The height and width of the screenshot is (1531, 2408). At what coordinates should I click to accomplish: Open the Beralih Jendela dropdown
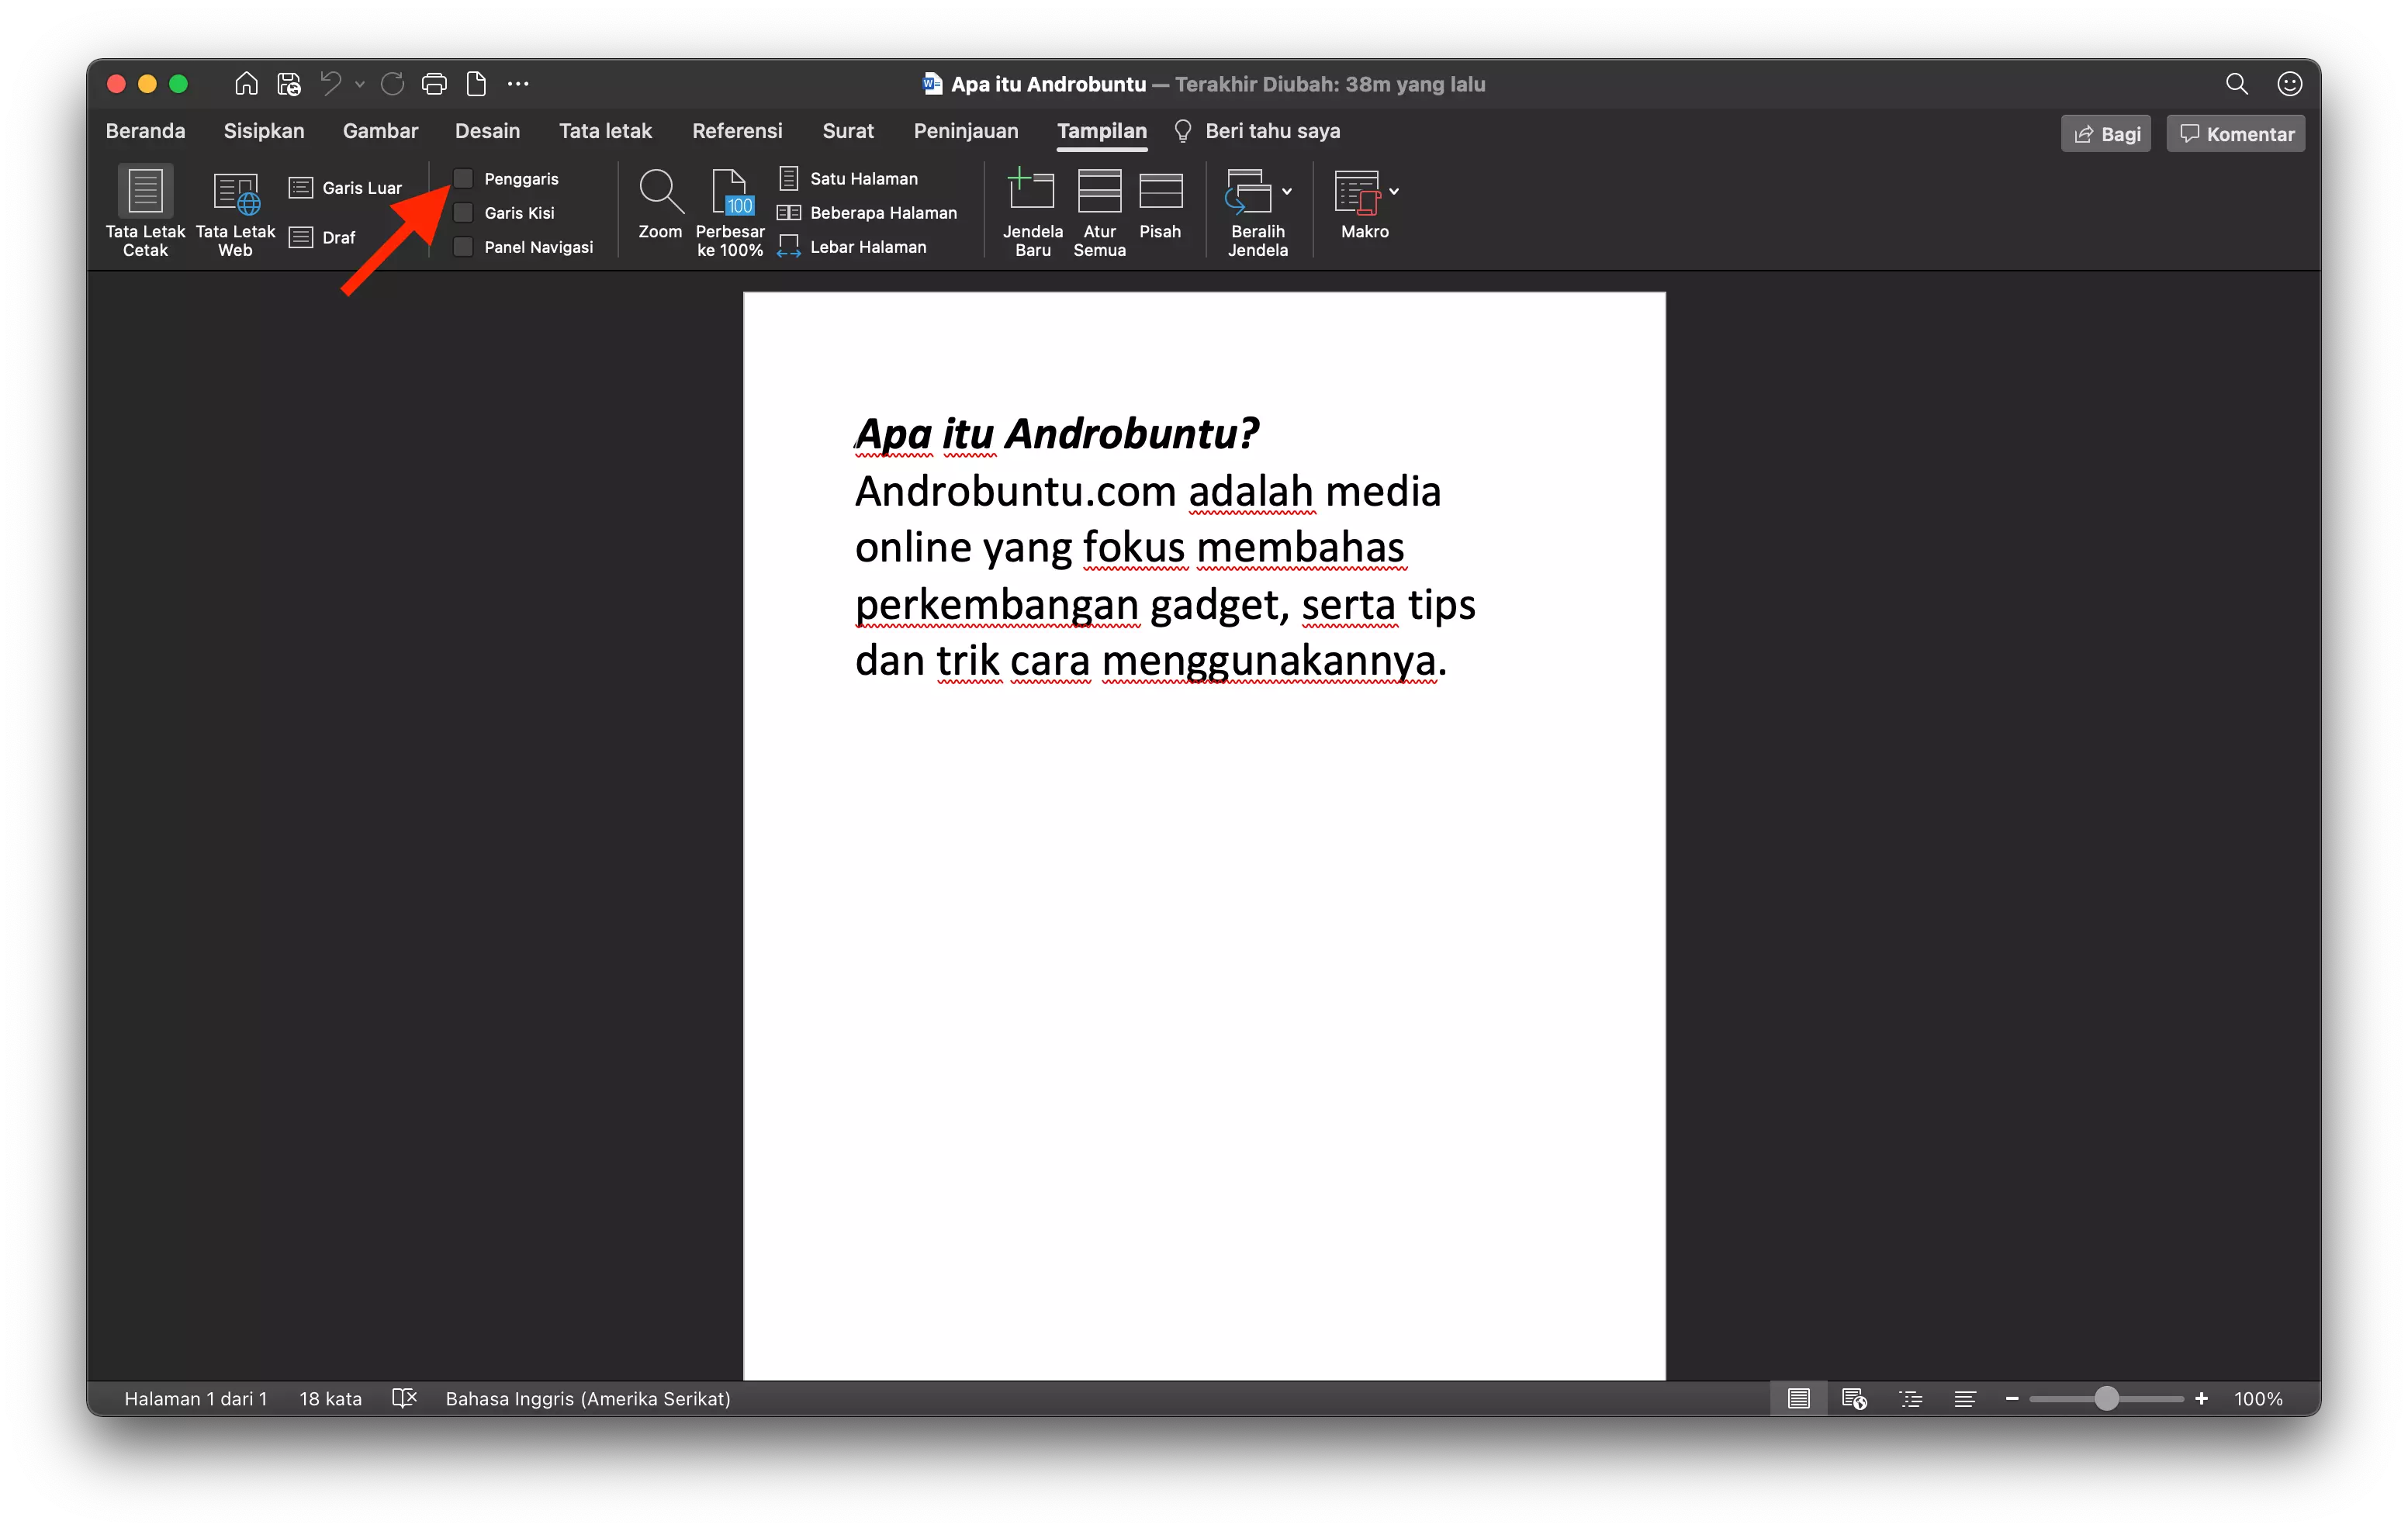[x=1286, y=192]
